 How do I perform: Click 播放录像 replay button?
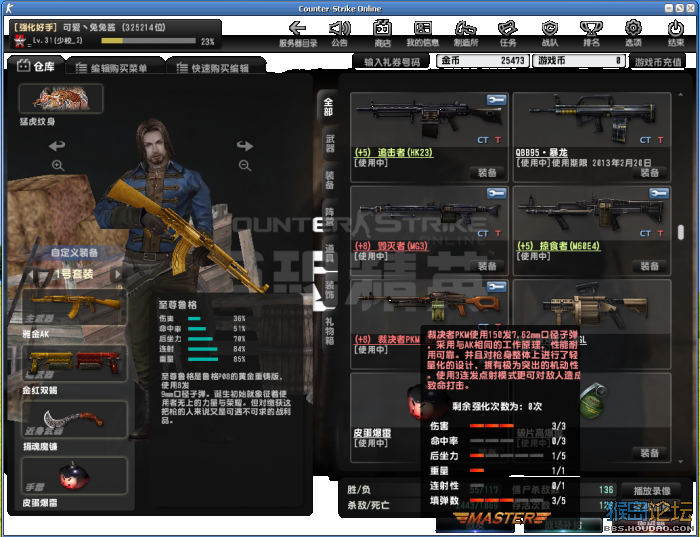651,491
